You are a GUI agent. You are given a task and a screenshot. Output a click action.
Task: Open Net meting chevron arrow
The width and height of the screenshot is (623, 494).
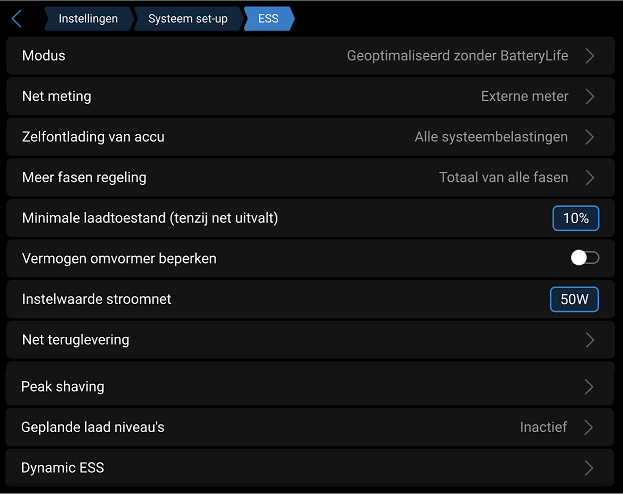pyautogui.click(x=590, y=97)
